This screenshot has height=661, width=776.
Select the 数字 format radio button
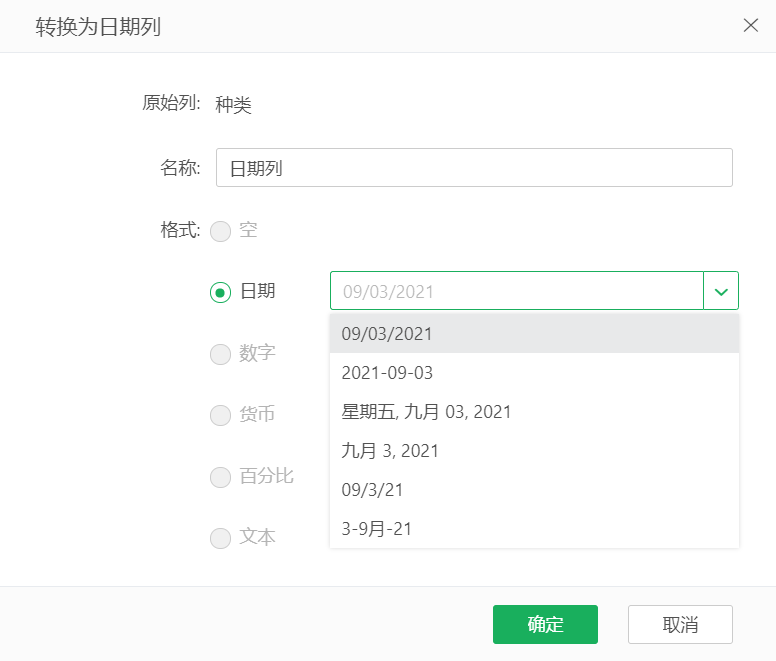click(220, 354)
